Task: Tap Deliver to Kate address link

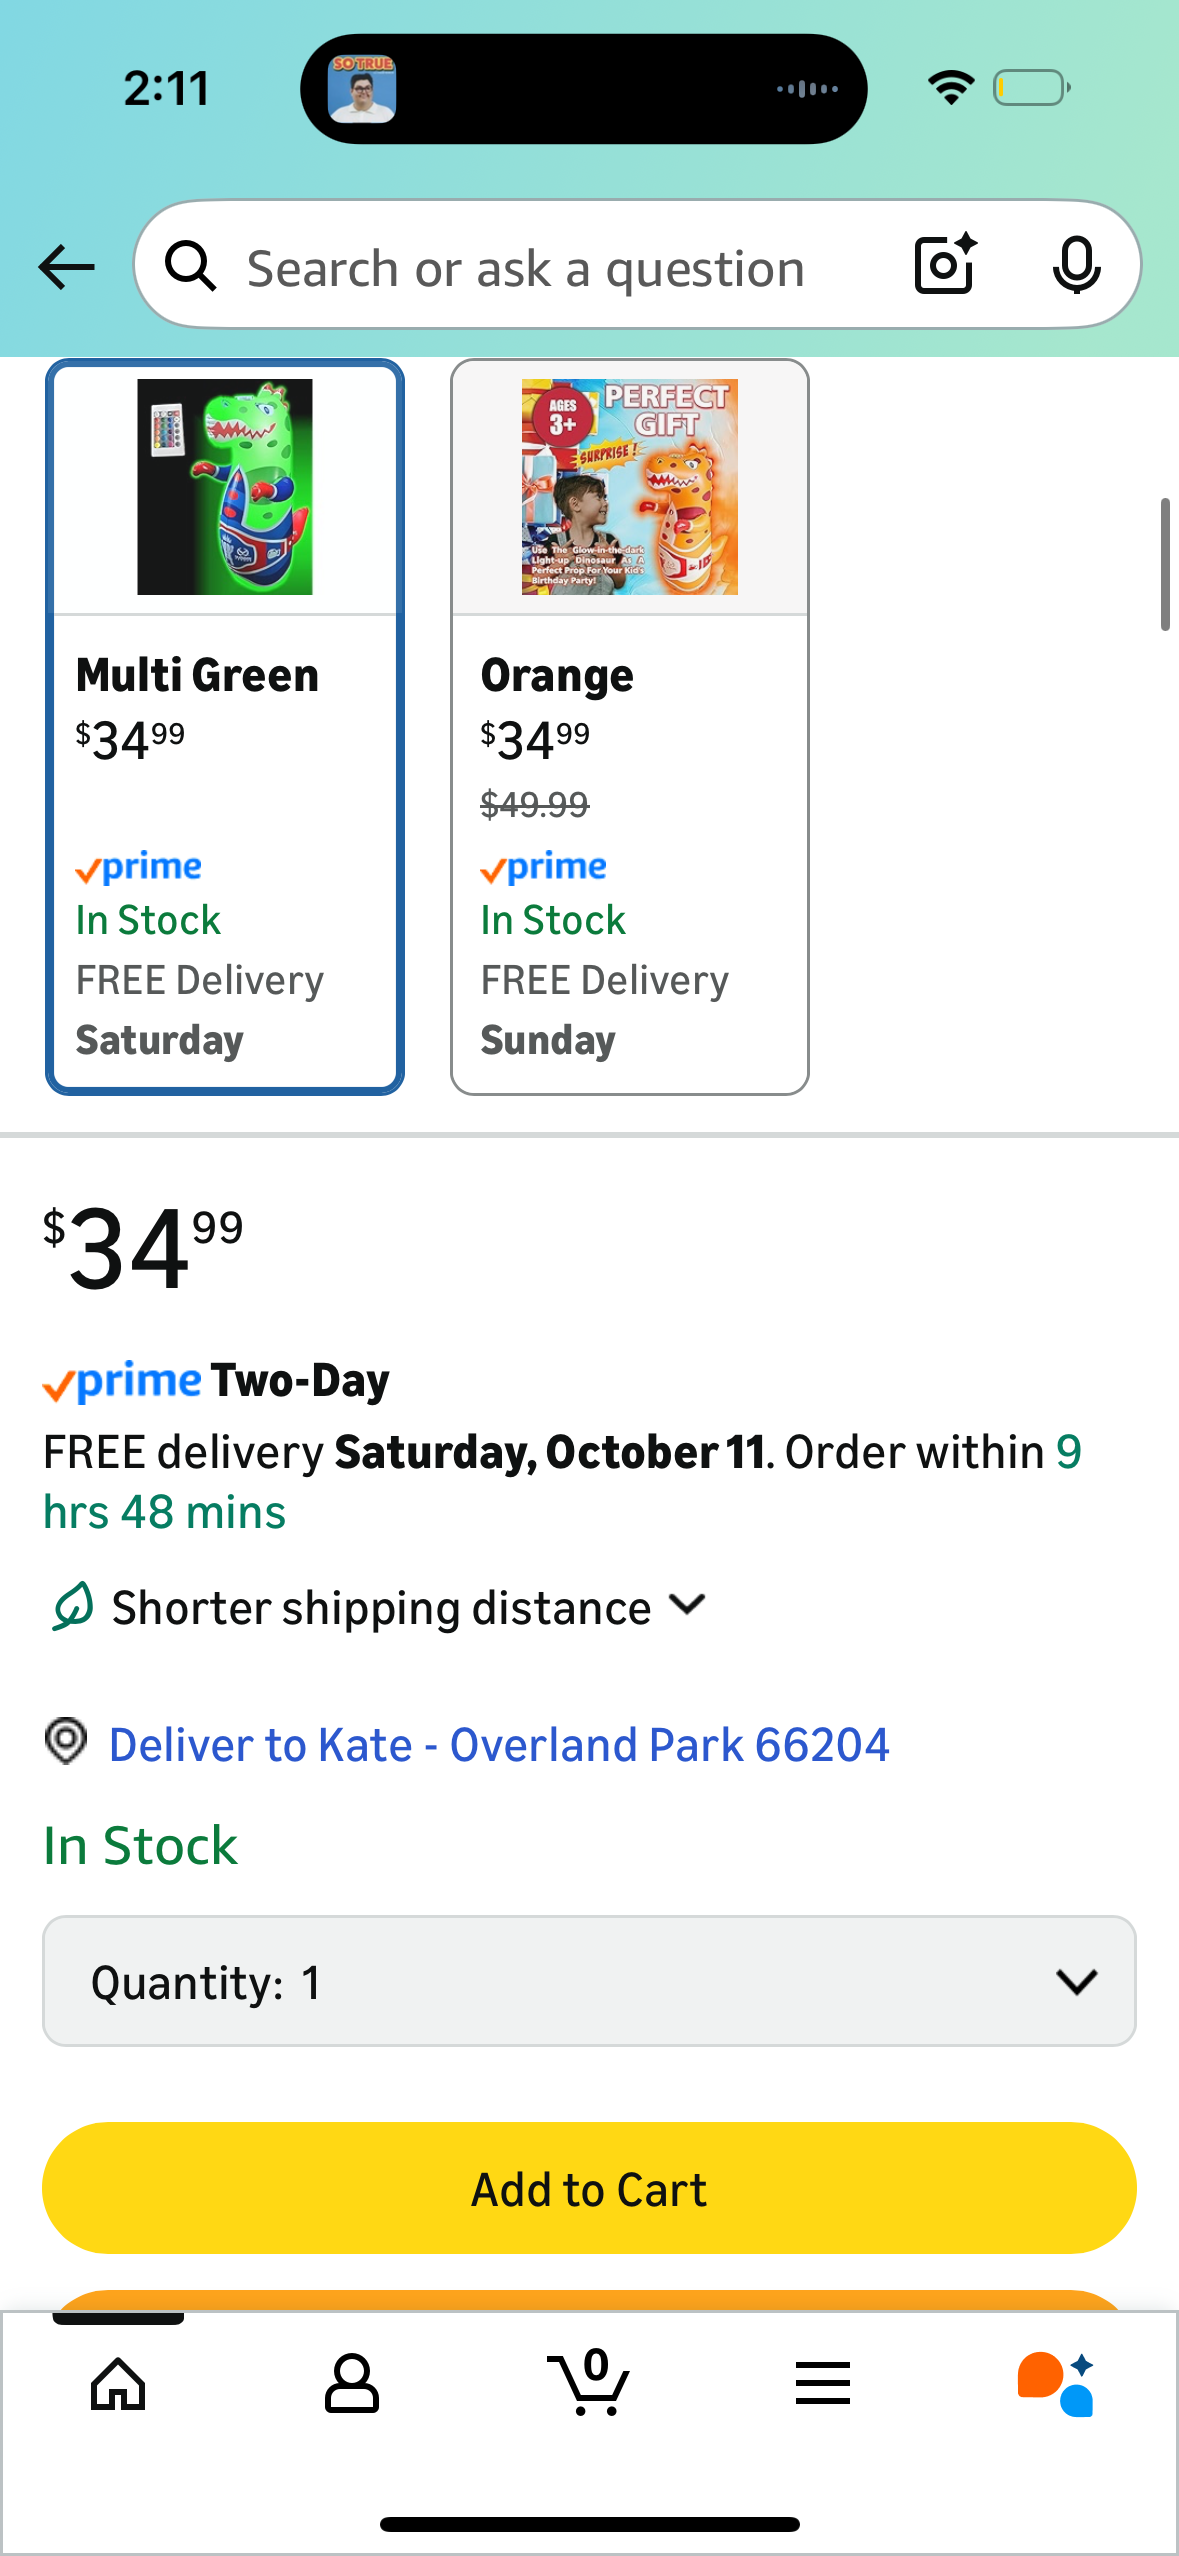Action: click(x=499, y=1745)
